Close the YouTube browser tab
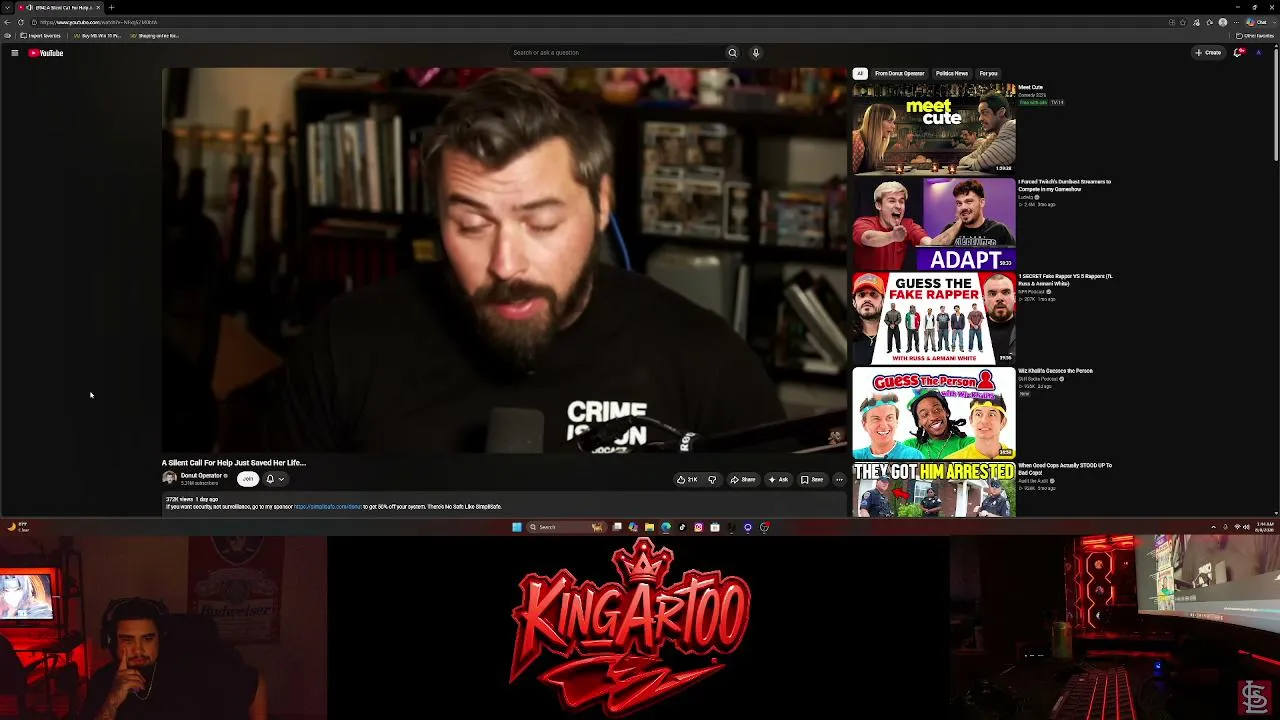The image size is (1280, 720). pos(98,7)
